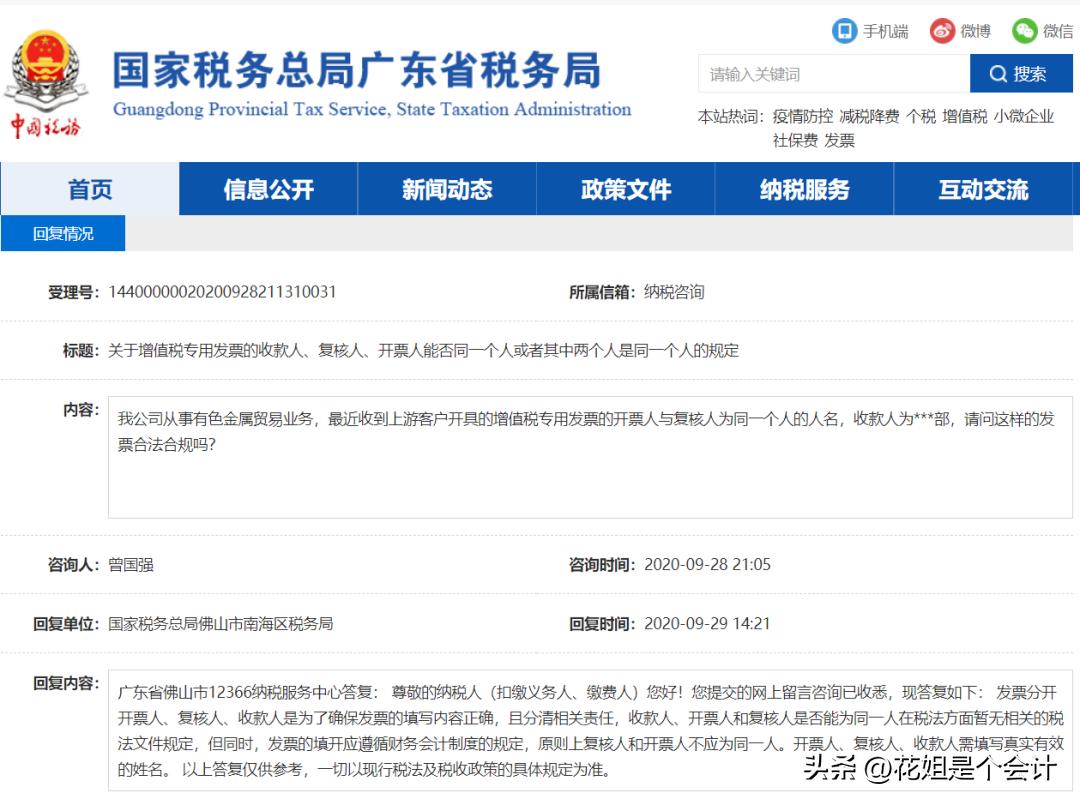Open the 纳税服务 navigation menu
The image size is (1080, 805).
(804, 189)
